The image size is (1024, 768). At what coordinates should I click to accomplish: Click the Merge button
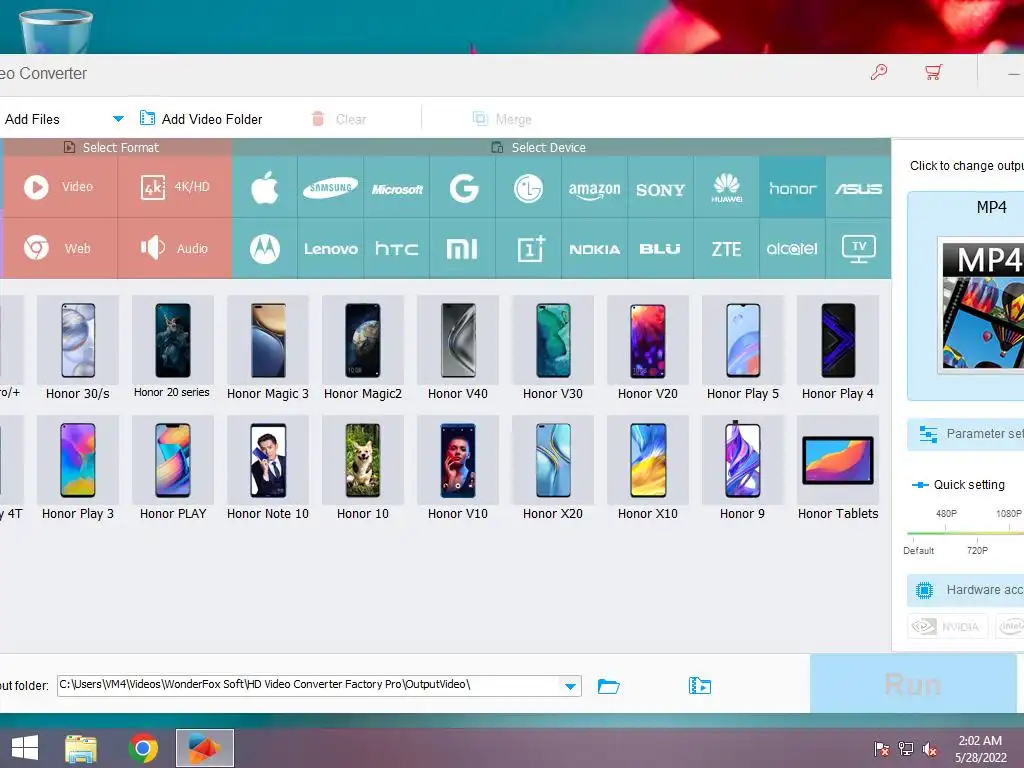click(x=502, y=119)
